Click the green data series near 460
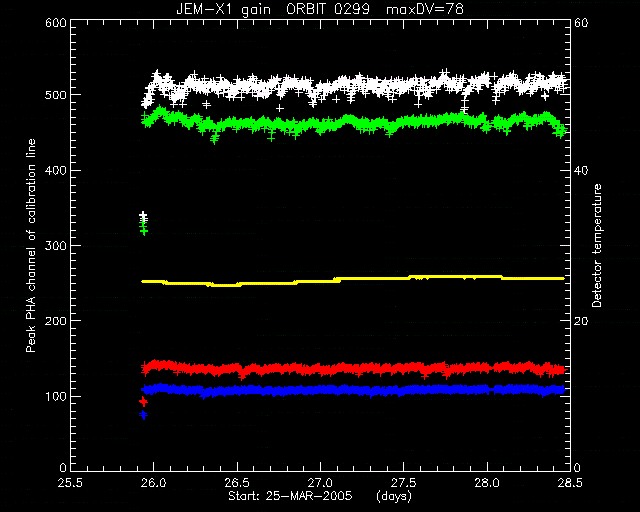This screenshot has width=640, height=512. pyautogui.click(x=355, y=122)
